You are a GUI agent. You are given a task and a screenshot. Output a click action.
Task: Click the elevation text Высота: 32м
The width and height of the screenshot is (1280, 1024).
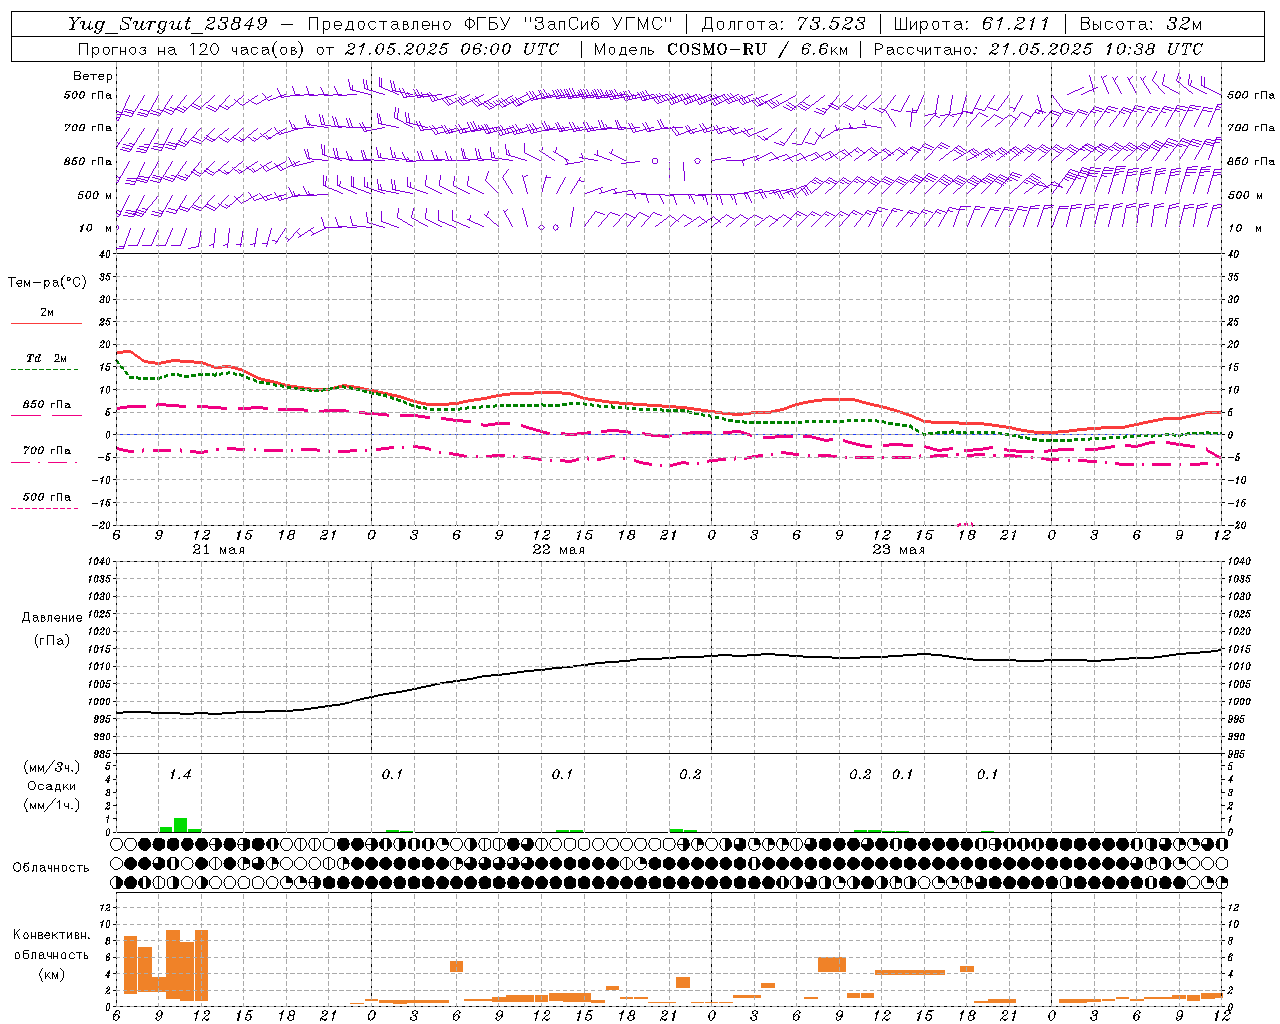(1141, 24)
